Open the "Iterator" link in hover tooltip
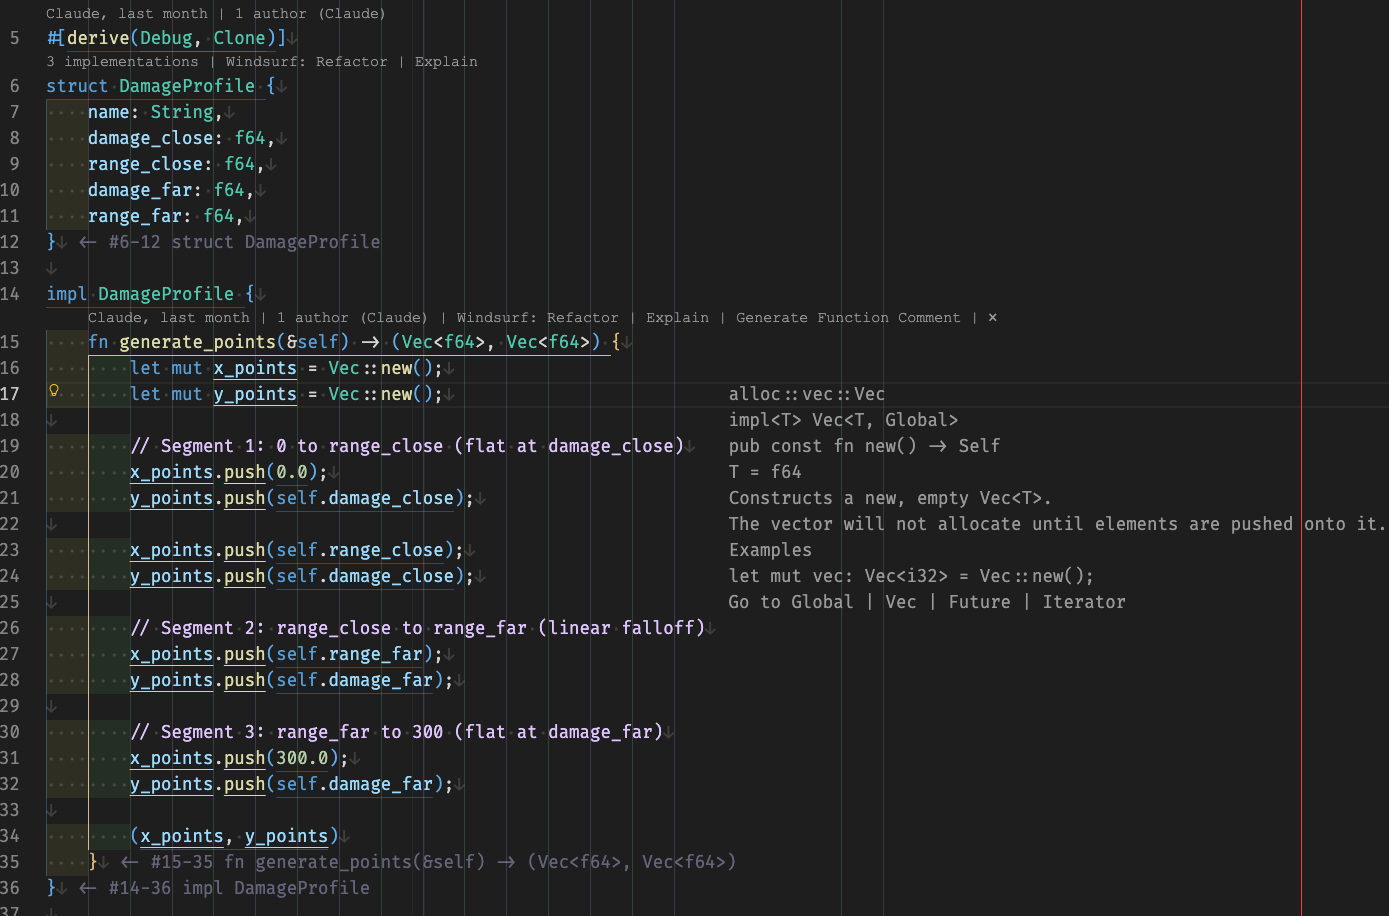The width and height of the screenshot is (1389, 916). (x=1084, y=602)
